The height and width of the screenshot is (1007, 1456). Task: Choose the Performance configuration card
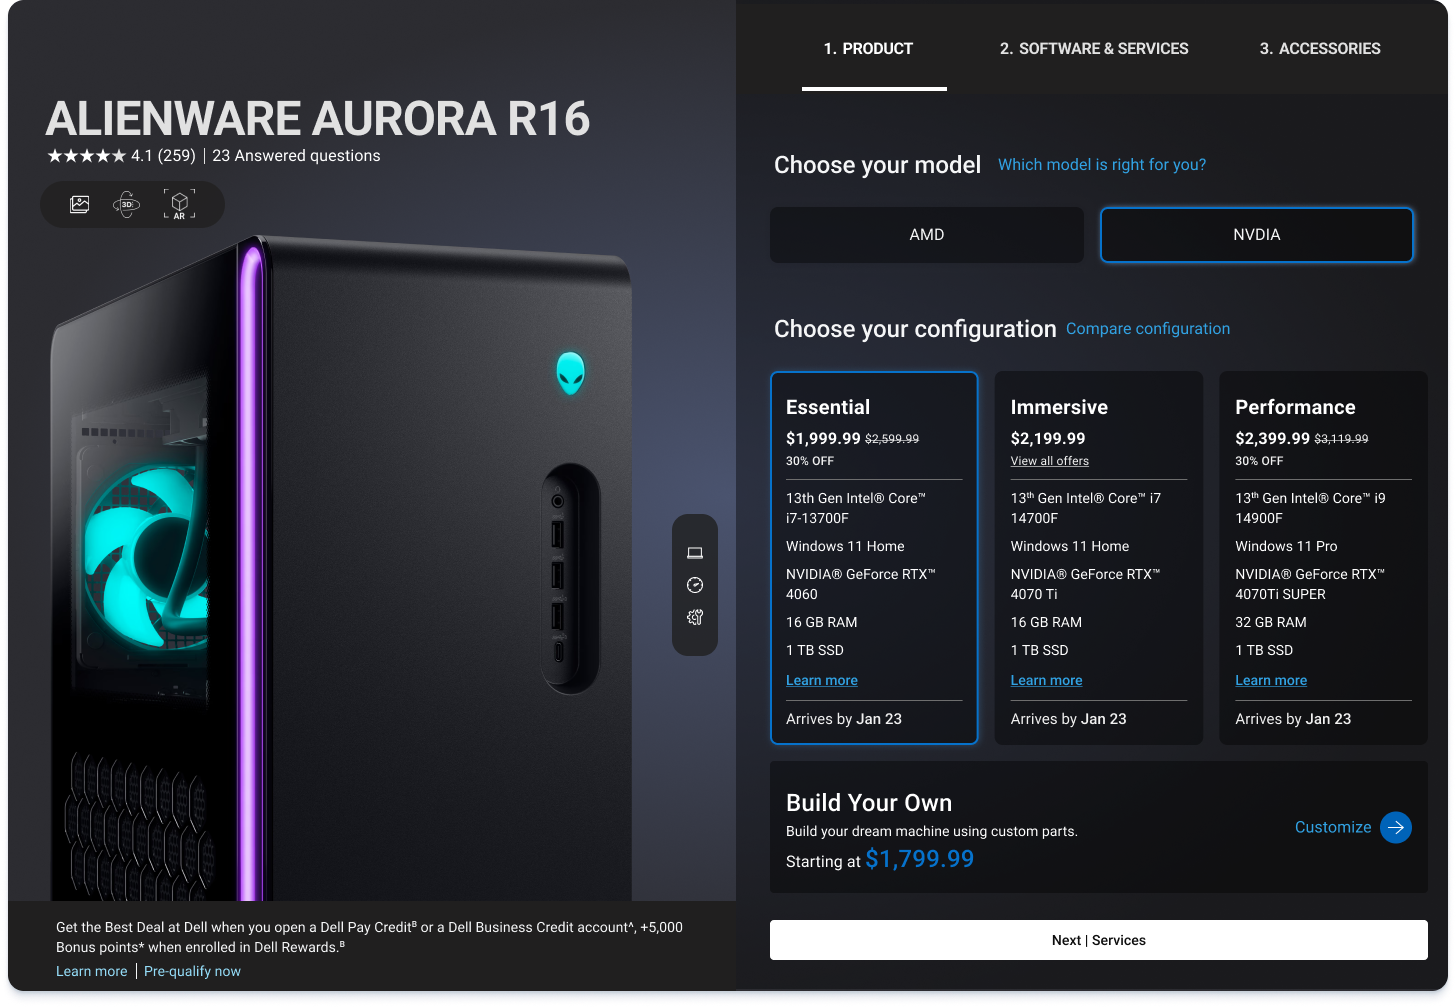[x=1323, y=558]
